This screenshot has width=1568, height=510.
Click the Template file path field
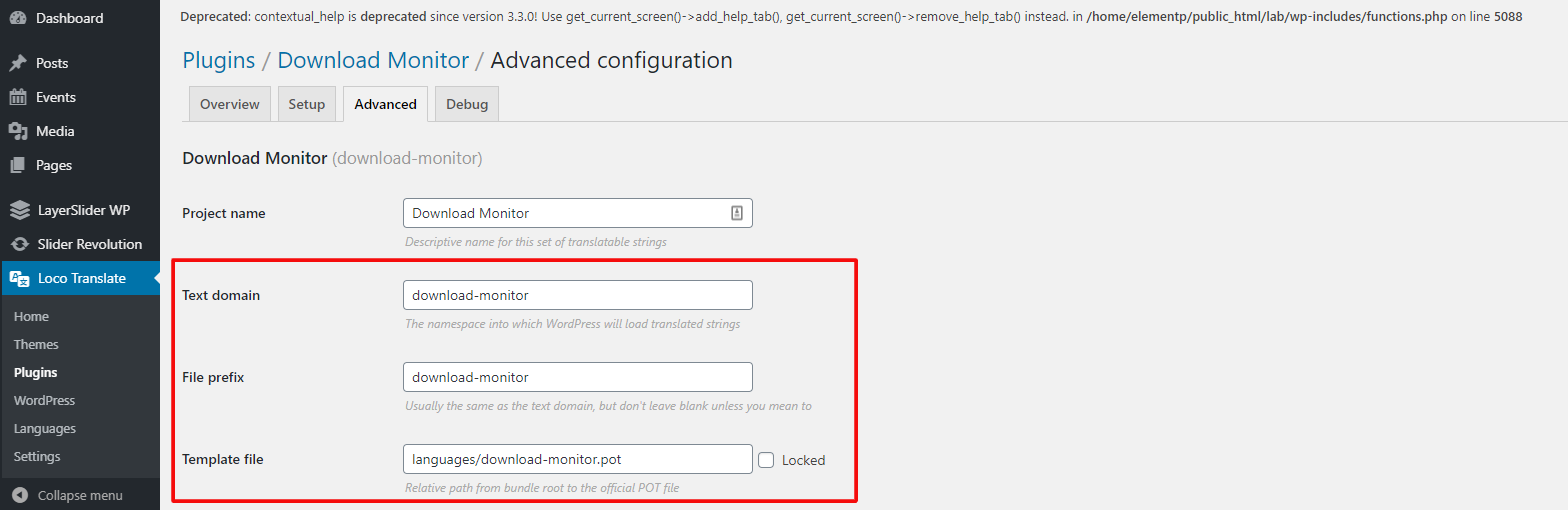pos(577,459)
